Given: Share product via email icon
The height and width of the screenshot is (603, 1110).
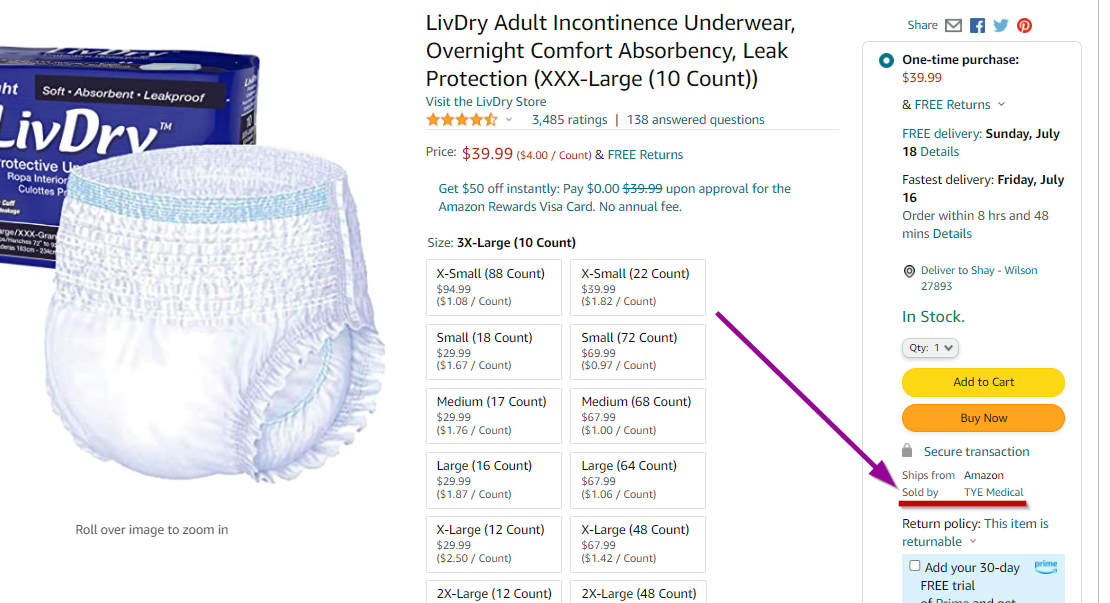Looking at the screenshot, I should (953, 26).
